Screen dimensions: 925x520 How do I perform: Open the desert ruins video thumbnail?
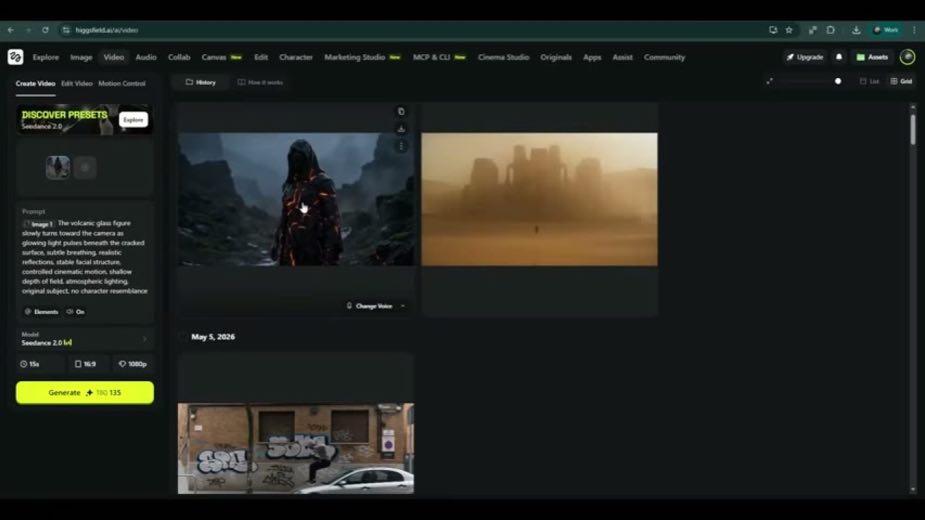539,199
